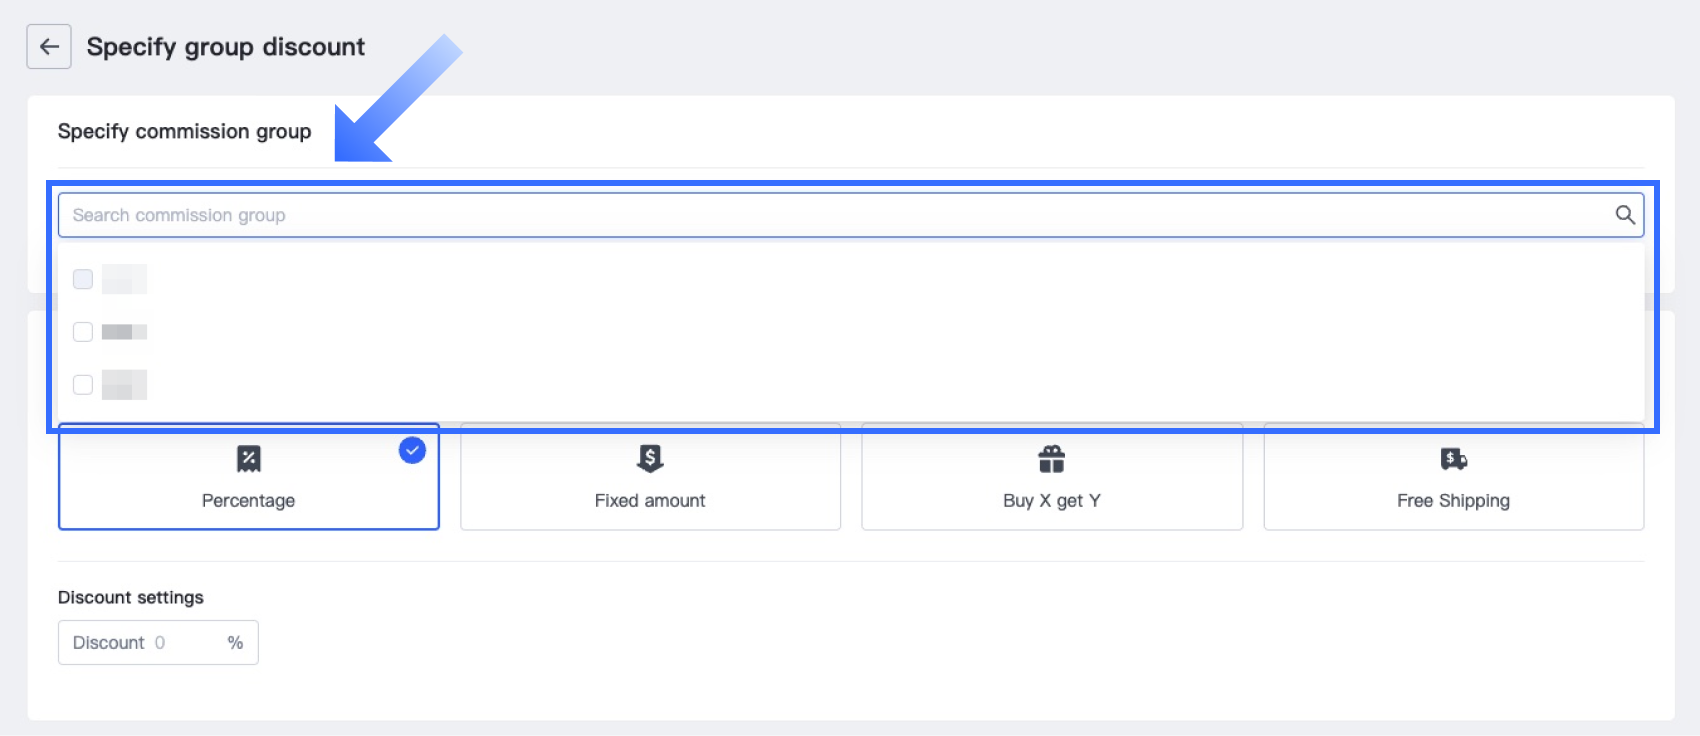Pick the second blurred group name
This screenshot has height=736, width=1700.
coord(124,332)
